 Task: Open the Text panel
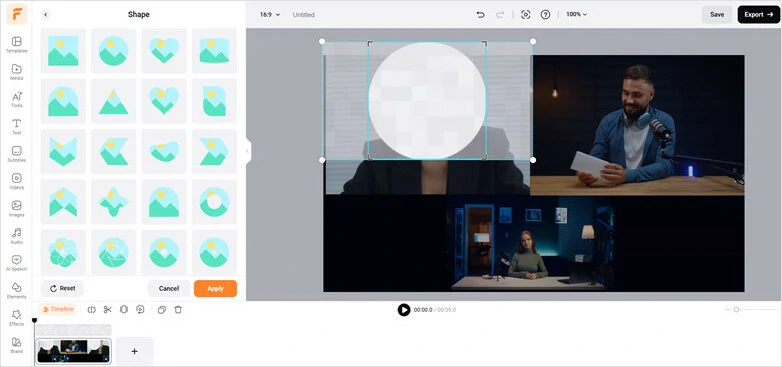[x=16, y=127]
